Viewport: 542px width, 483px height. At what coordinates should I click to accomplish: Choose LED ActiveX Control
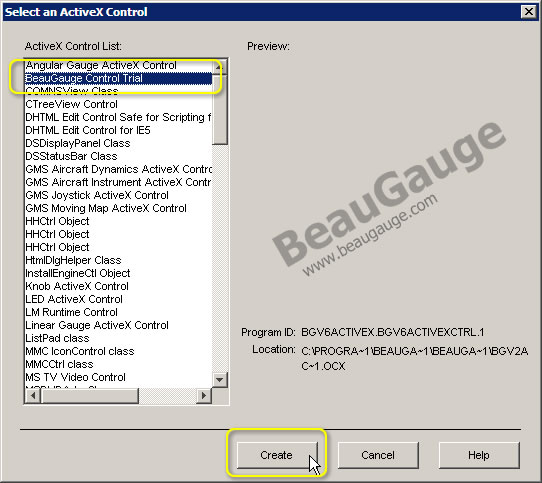[118, 299]
